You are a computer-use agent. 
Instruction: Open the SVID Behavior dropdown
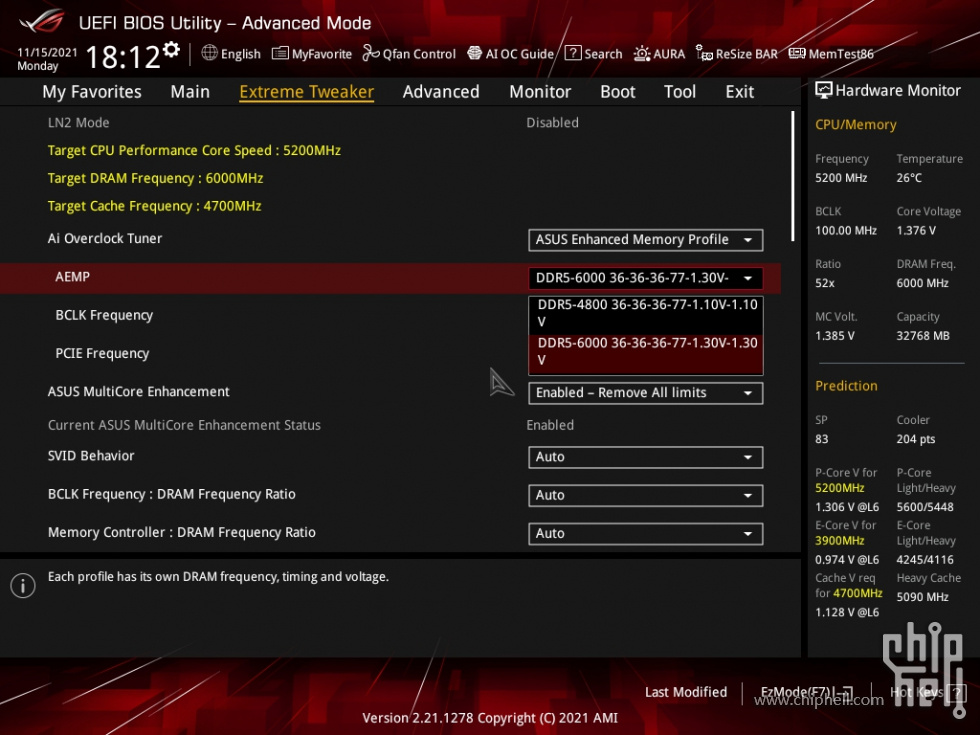(646, 457)
